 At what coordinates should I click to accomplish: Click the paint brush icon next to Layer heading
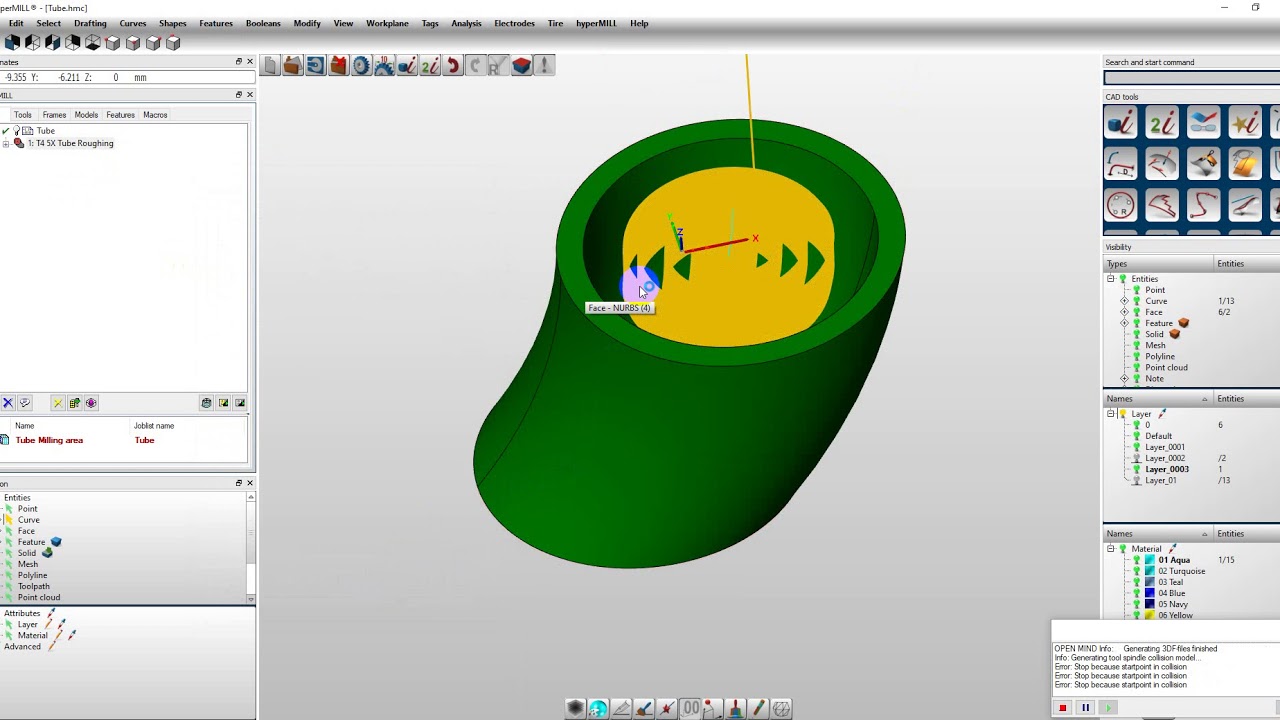(1162, 414)
